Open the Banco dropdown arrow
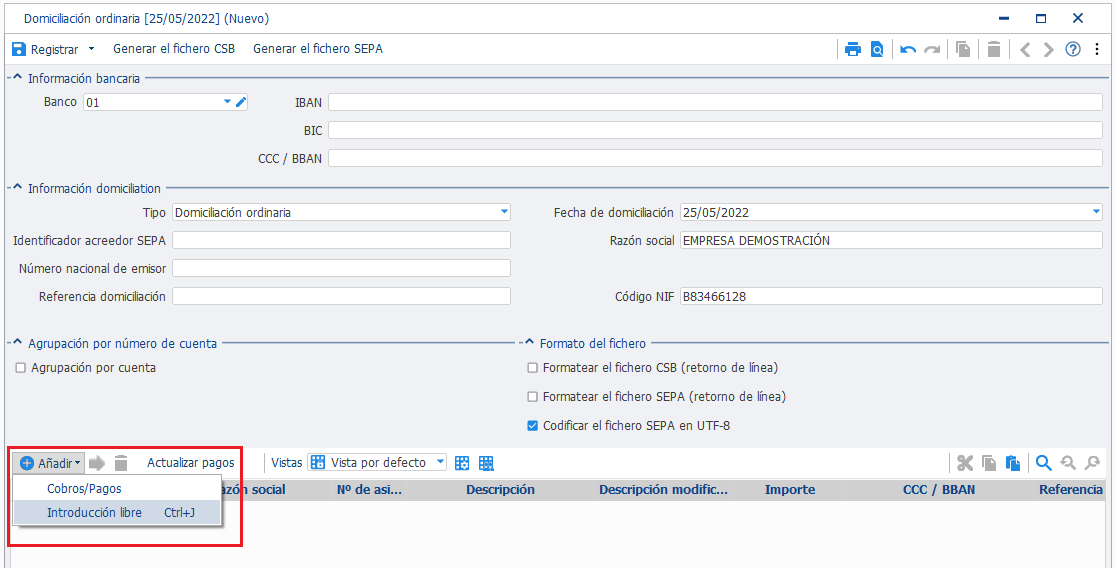Viewport: 1116px width, 568px height. pos(227,102)
